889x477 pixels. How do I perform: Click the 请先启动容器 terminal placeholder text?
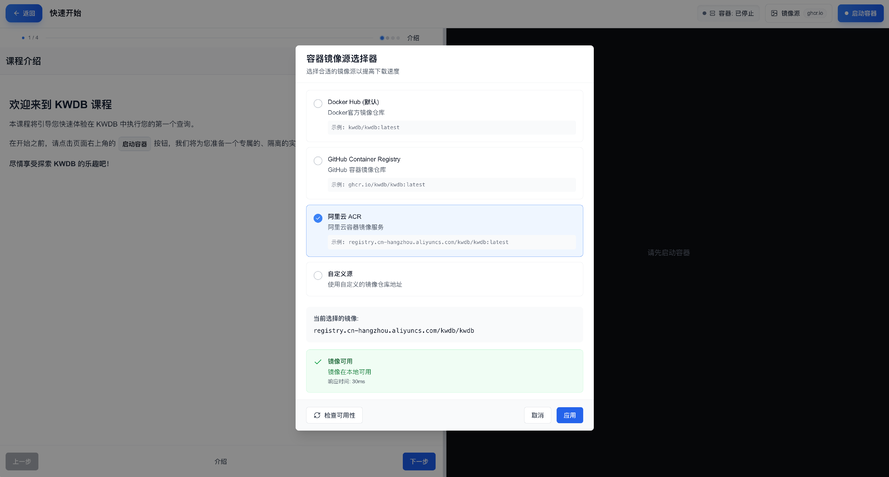click(x=668, y=252)
